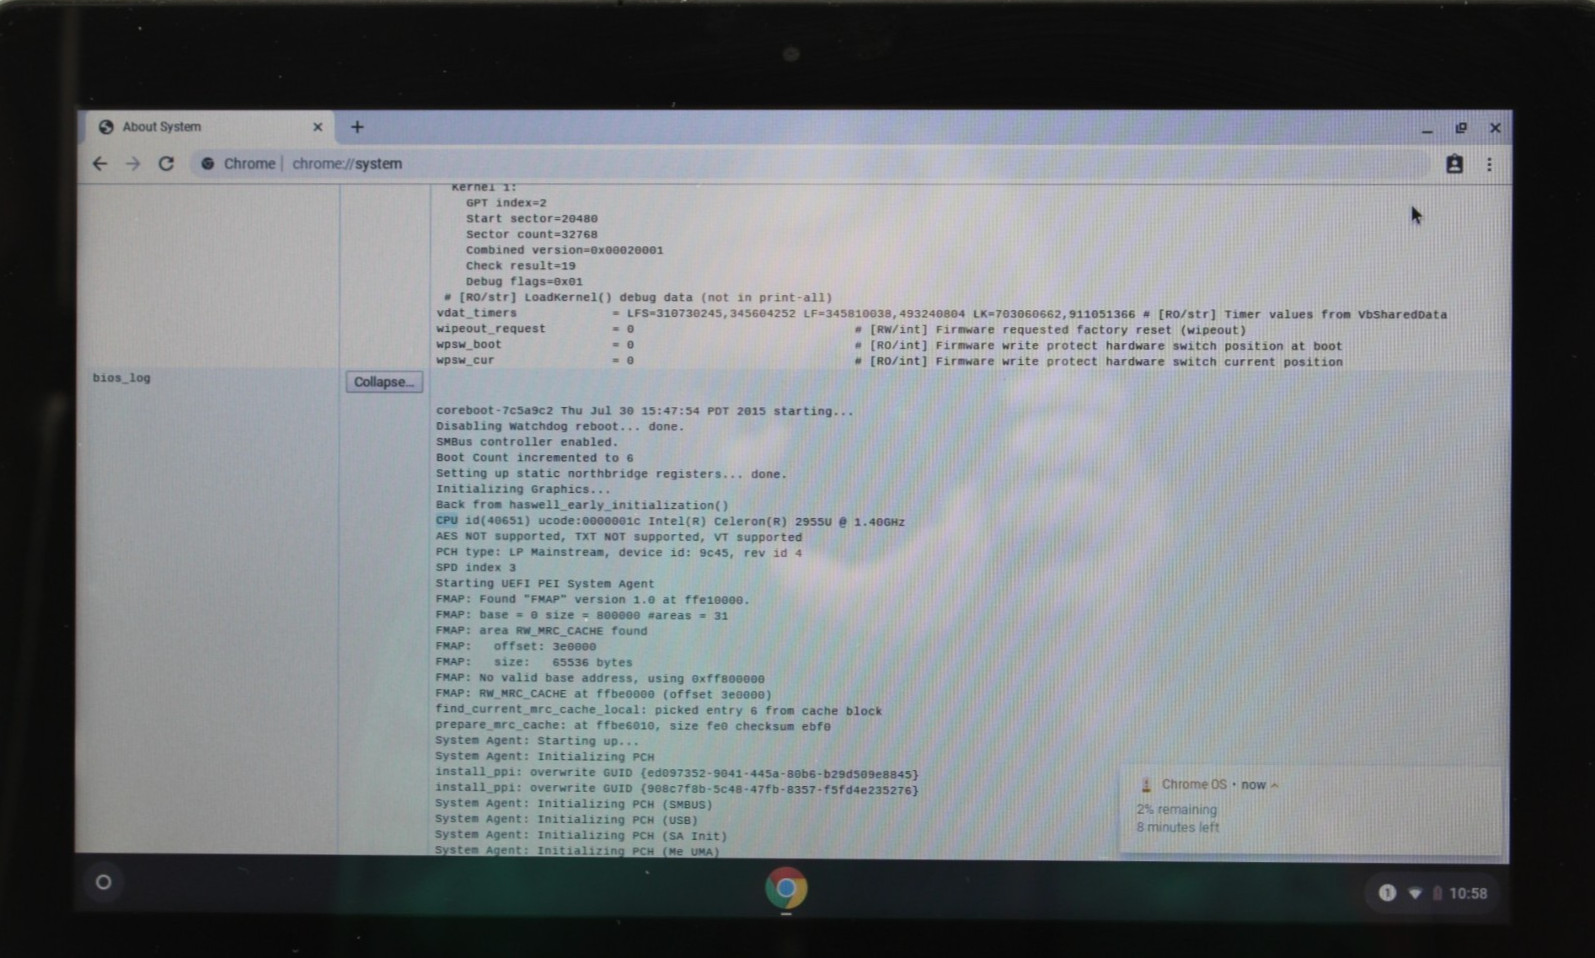Click 'Initializing Graphics...' line
Viewport: 1595px width, 958px height.
pyautogui.click(x=523, y=489)
